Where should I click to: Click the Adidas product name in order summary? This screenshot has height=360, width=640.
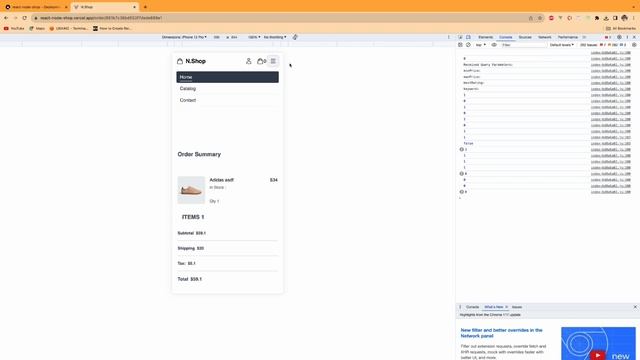point(222,180)
